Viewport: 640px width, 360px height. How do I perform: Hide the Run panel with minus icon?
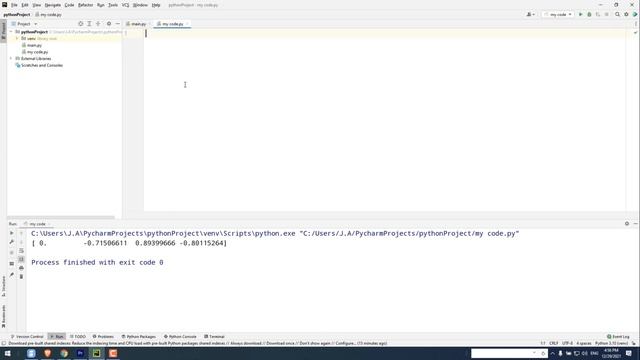(x=636, y=224)
